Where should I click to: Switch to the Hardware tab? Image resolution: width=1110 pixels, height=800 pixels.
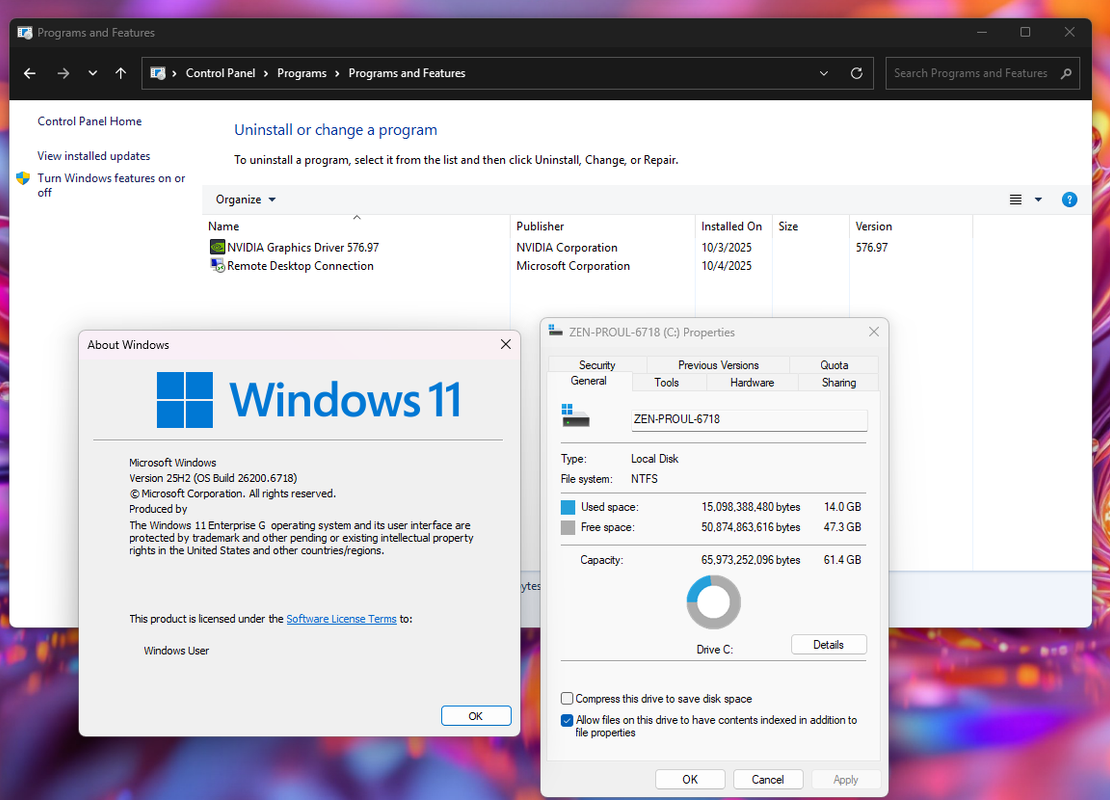point(752,382)
